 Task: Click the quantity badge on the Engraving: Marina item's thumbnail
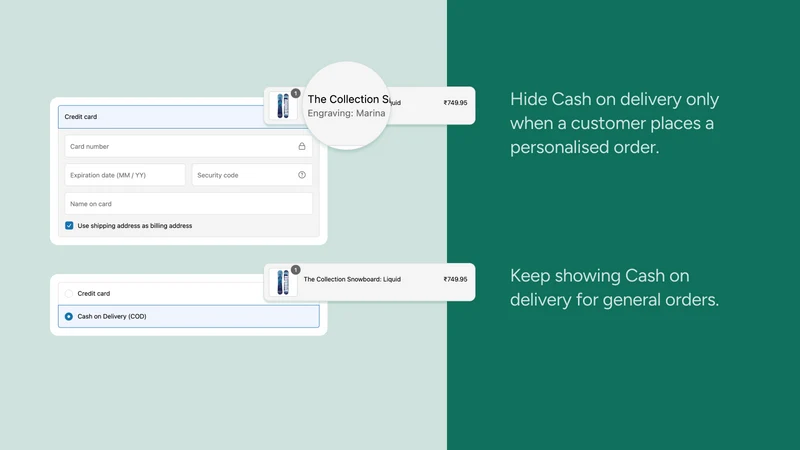(x=295, y=93)
